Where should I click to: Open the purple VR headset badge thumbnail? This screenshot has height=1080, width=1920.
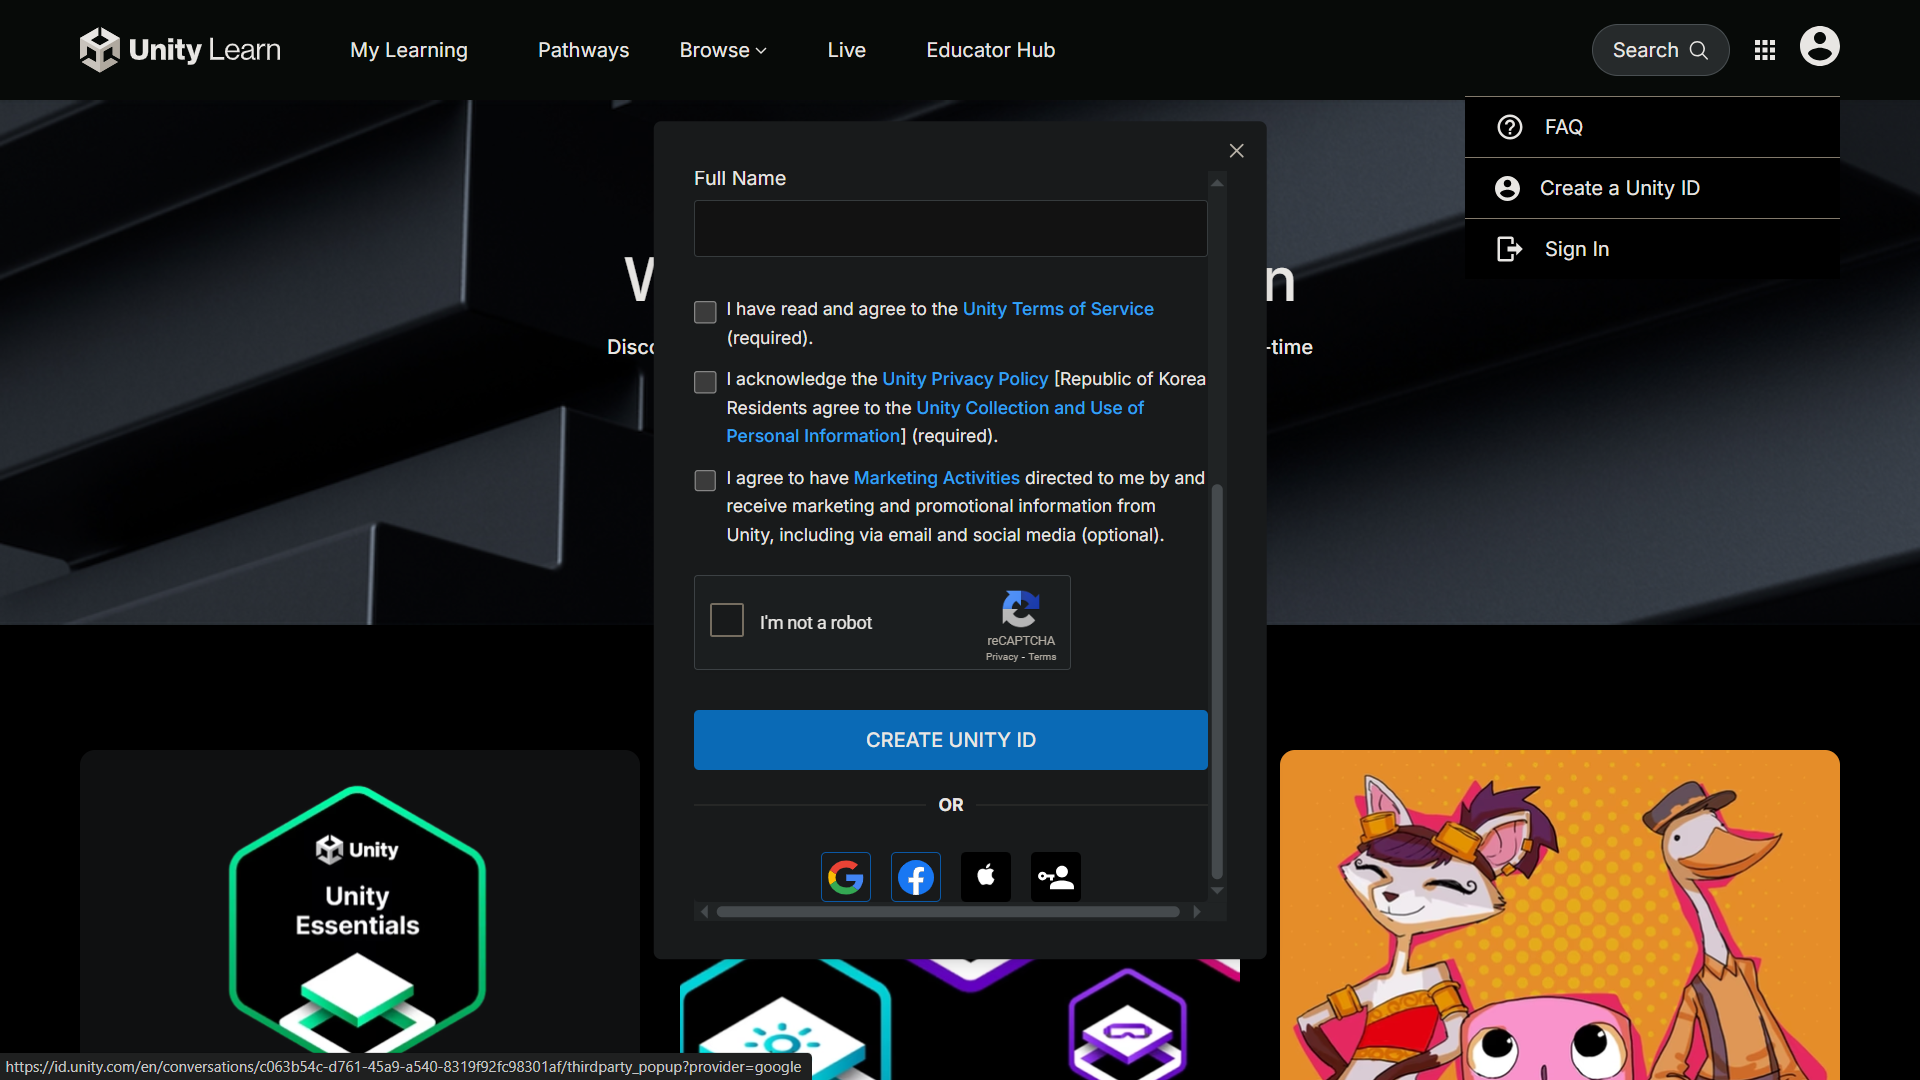1128,1024
